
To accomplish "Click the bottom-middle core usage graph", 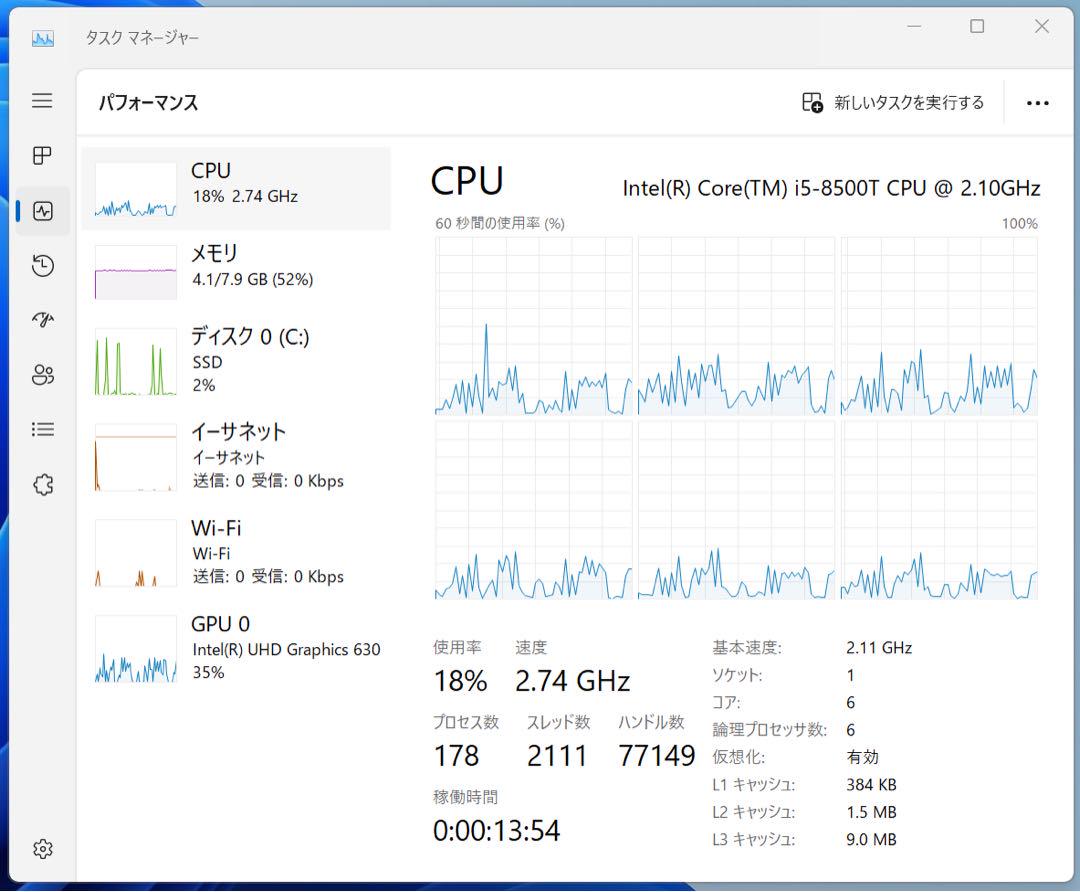I will [736, 510].
